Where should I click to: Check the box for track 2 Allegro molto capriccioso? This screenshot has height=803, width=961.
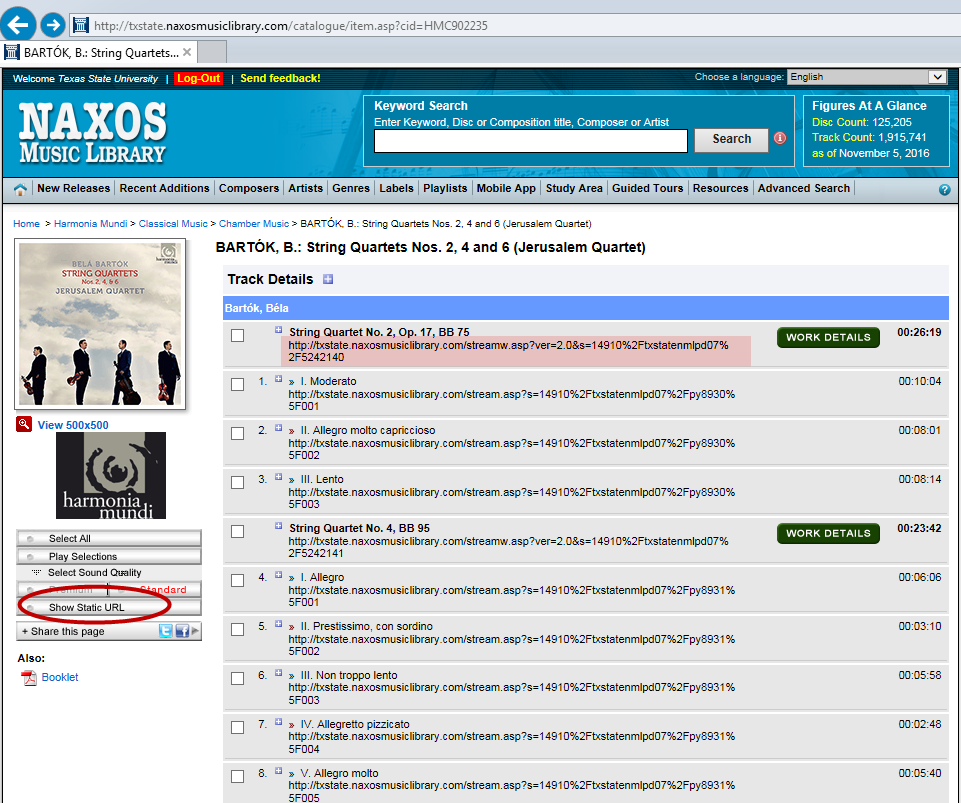pyautogui.click(x=237, y=433)
